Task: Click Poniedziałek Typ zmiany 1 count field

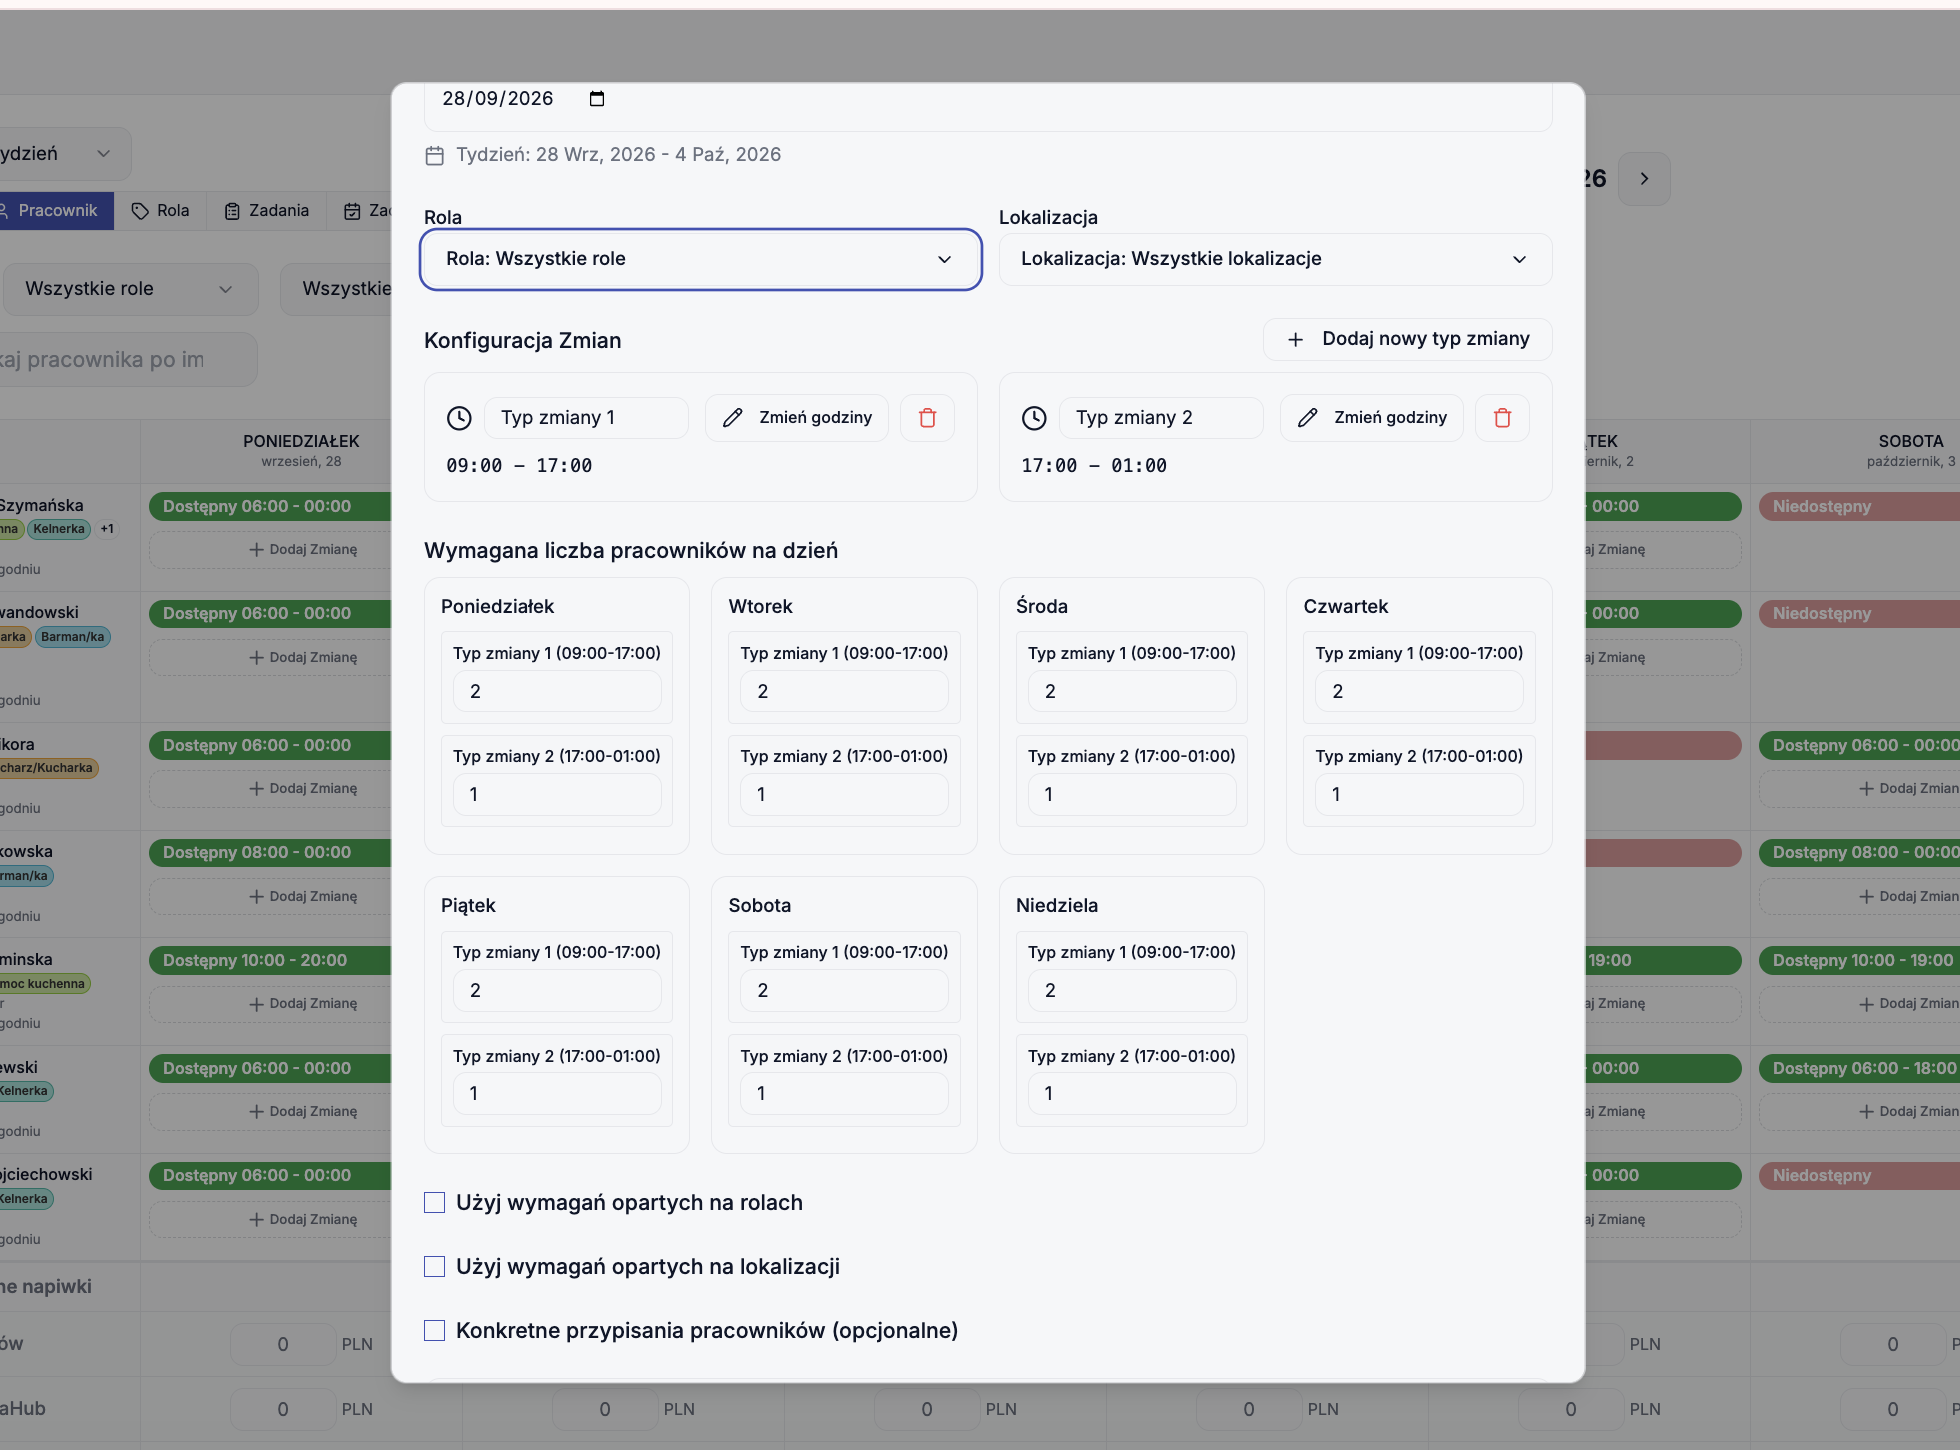Action: (557, 692)
